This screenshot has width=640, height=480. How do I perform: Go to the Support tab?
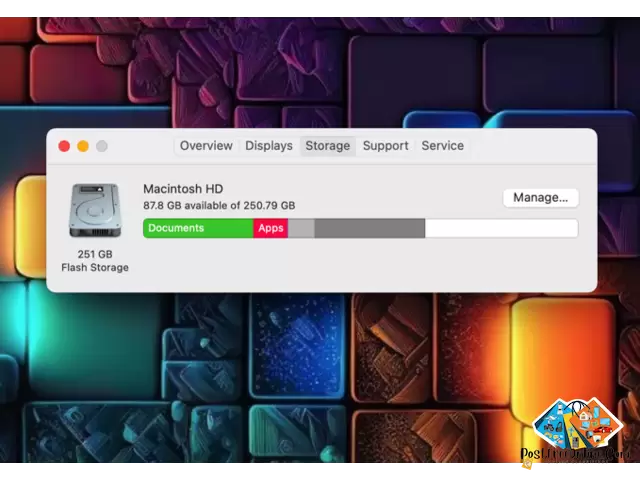(386, 146)
